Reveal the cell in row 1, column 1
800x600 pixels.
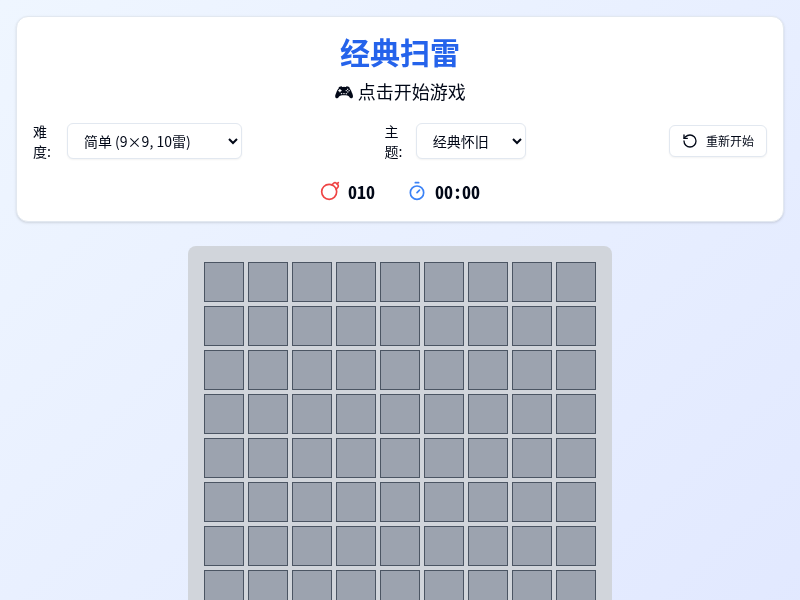(x=224, y=282)
